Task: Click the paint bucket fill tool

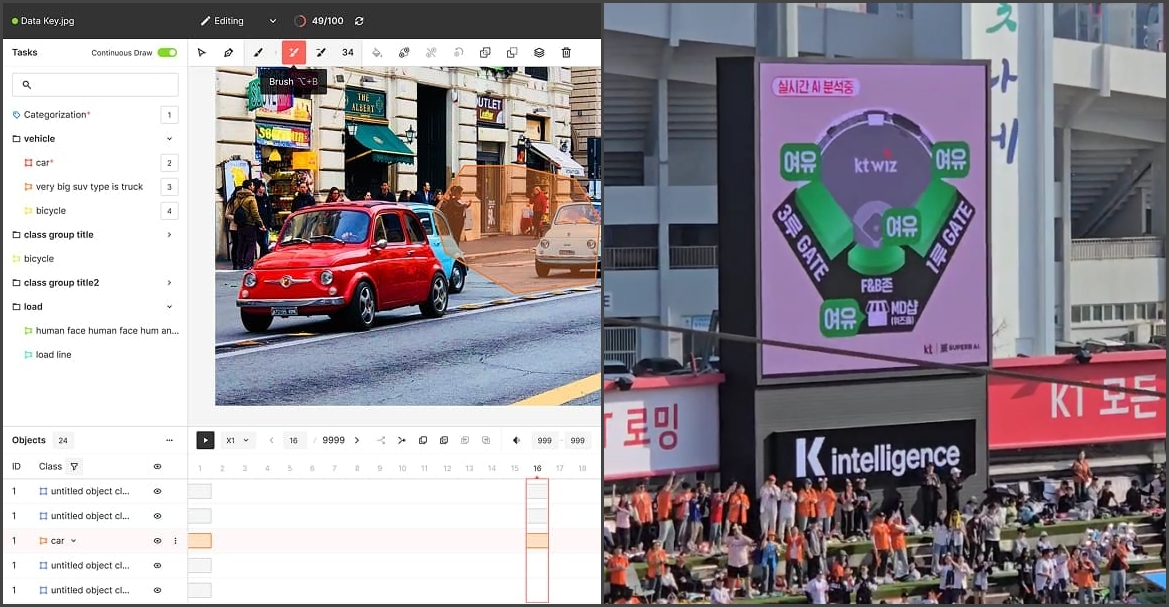Action: 377,53
